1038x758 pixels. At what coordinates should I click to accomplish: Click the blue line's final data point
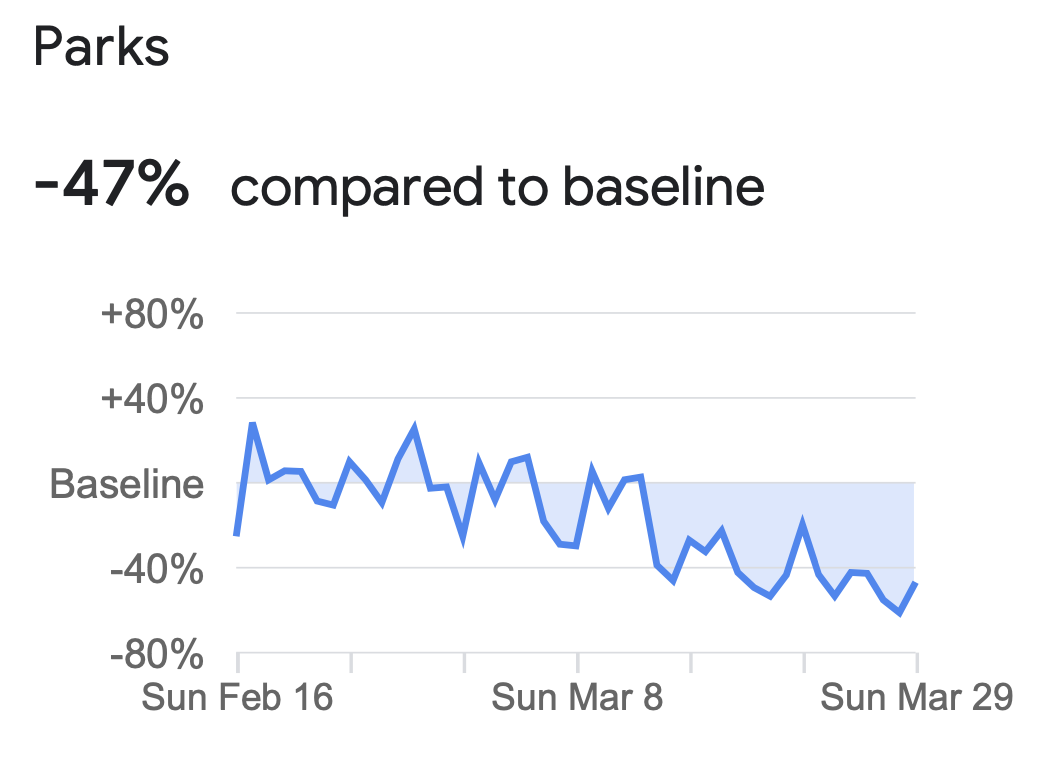(x=916, y=583)
